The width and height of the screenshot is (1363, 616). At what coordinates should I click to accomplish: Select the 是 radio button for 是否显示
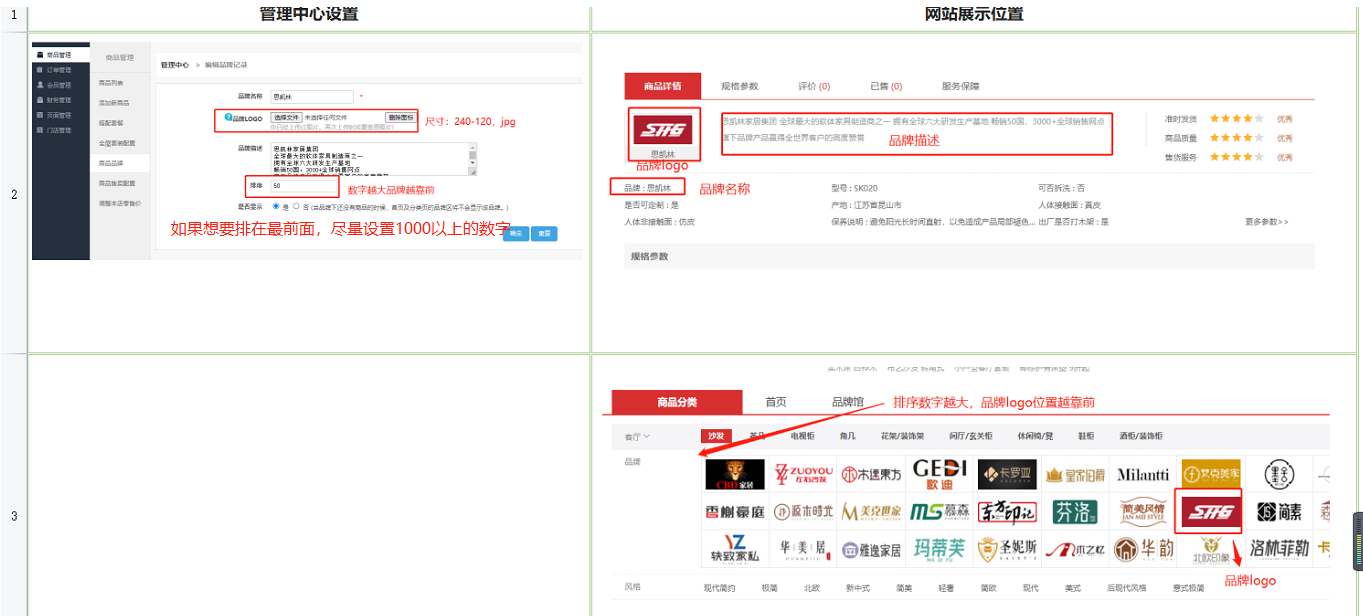click(x=275, y=206)
